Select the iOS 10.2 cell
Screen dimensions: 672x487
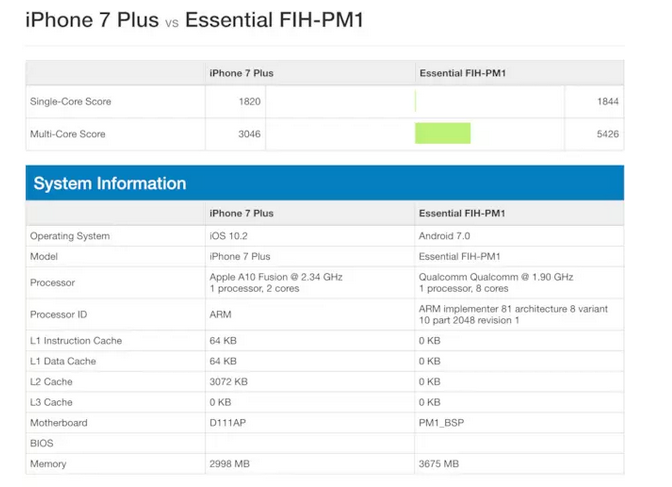tap(228, 236)
